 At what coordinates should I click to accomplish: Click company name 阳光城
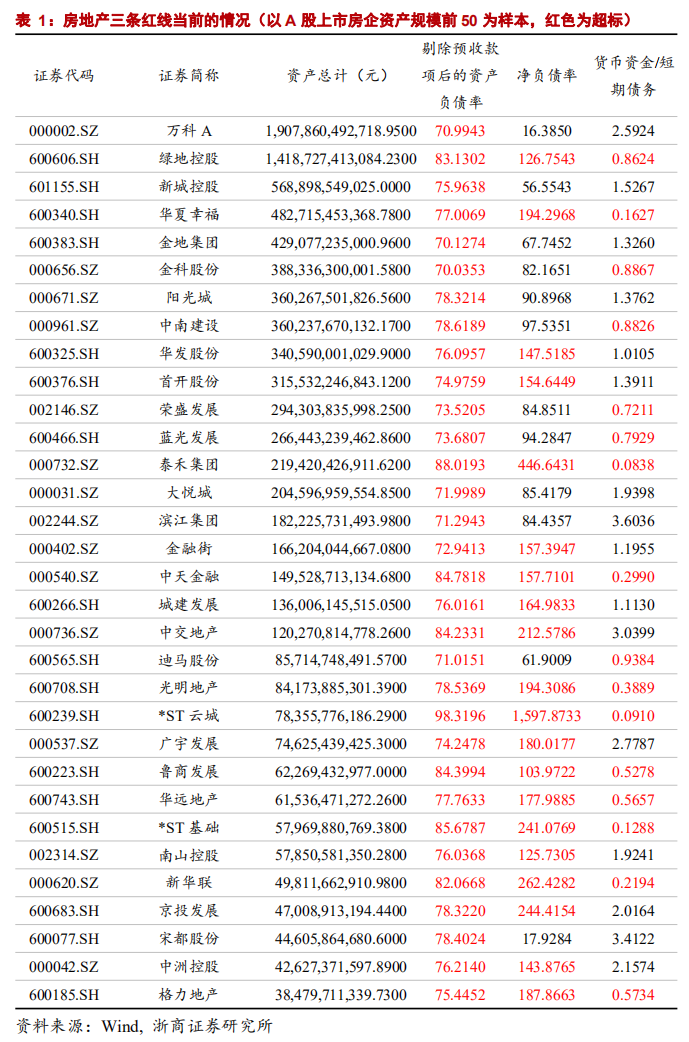click(x=189, y=298)
